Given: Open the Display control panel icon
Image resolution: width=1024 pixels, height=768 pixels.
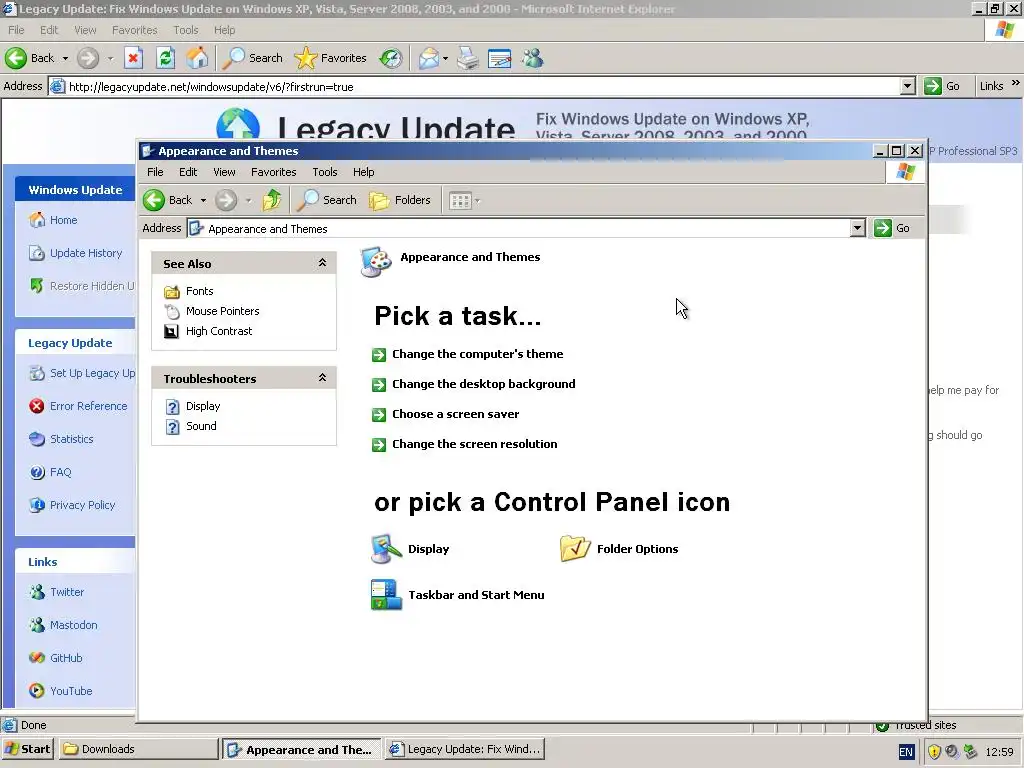Looking at the screenshot, I should (410, 549).
